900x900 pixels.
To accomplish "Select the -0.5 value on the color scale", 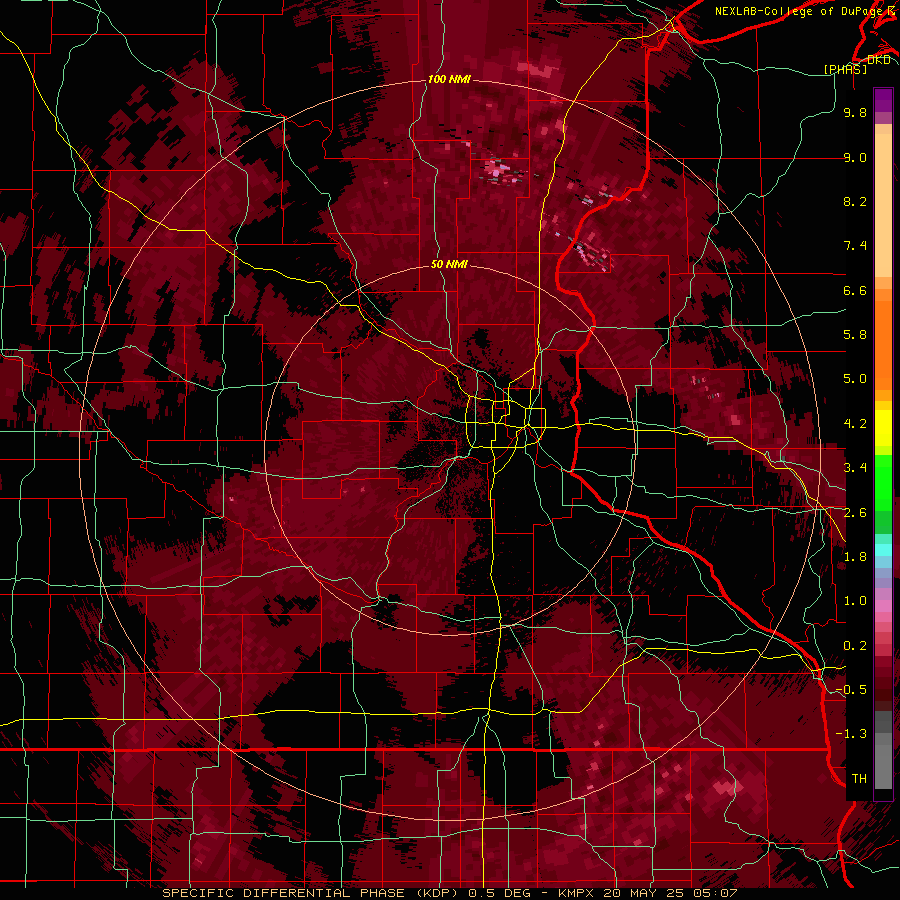I will [x=851, y=690].
